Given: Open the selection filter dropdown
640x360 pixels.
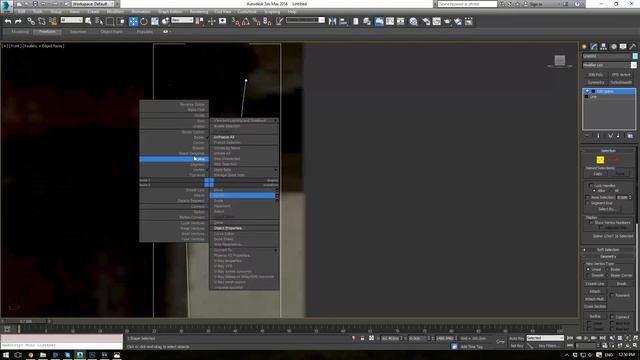Looking at the screenshot, I should click(x=71, y=20).
